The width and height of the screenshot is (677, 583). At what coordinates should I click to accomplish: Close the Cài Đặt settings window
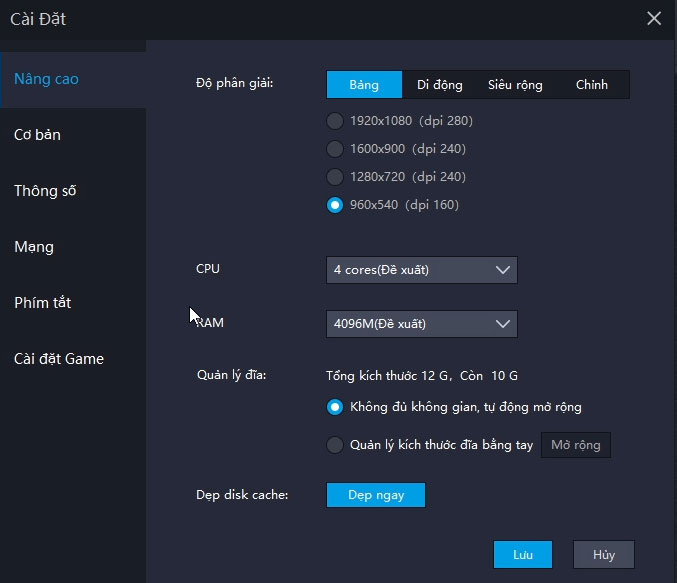[654, 18]
